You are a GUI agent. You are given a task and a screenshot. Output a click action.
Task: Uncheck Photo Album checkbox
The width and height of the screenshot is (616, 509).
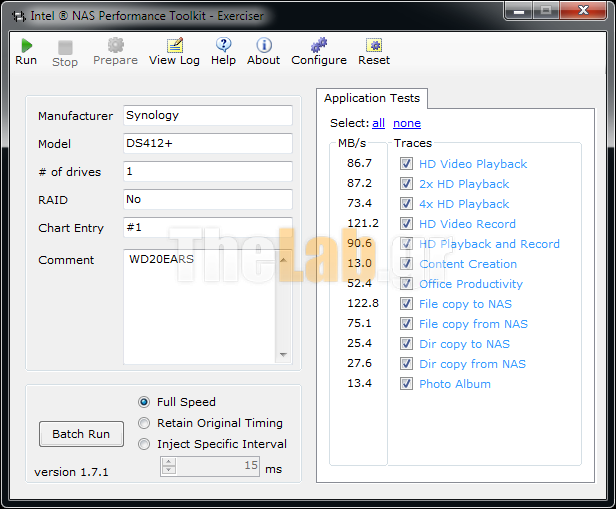[406, 384]
